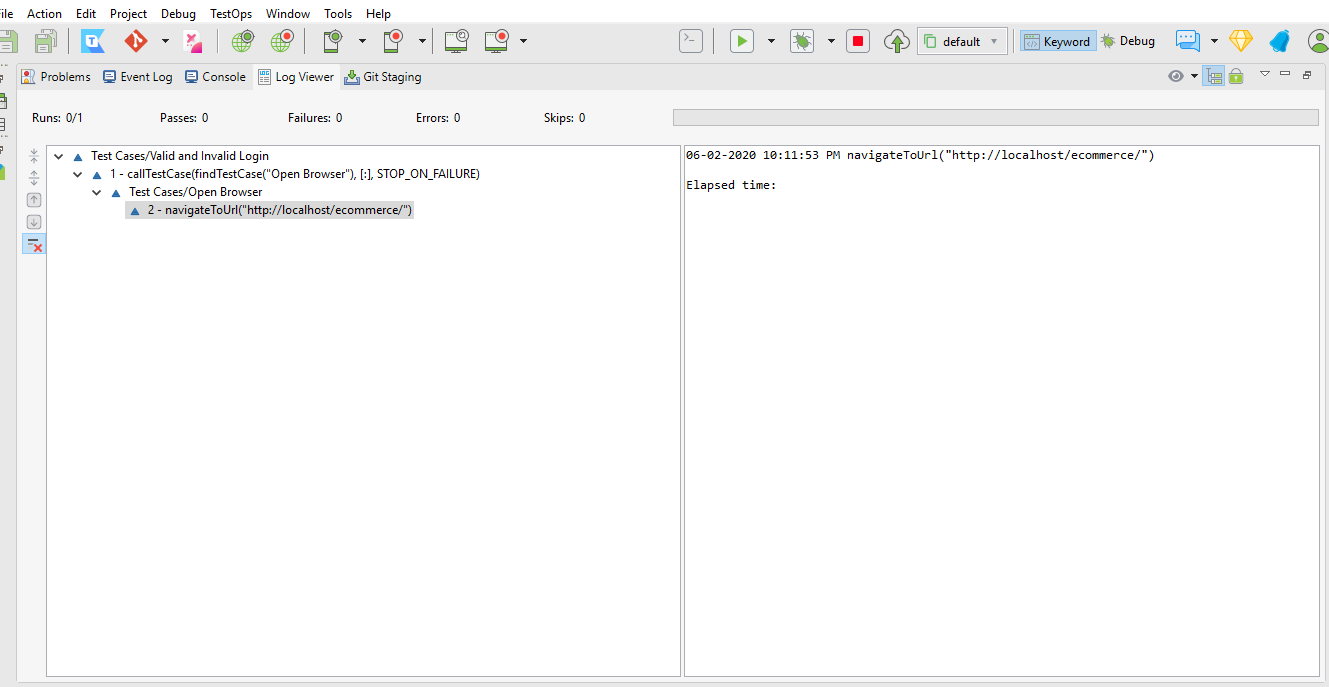Open the View Menu triangle
Image resolution: width=1329 pixels, height=687 pixels.
1264,74
